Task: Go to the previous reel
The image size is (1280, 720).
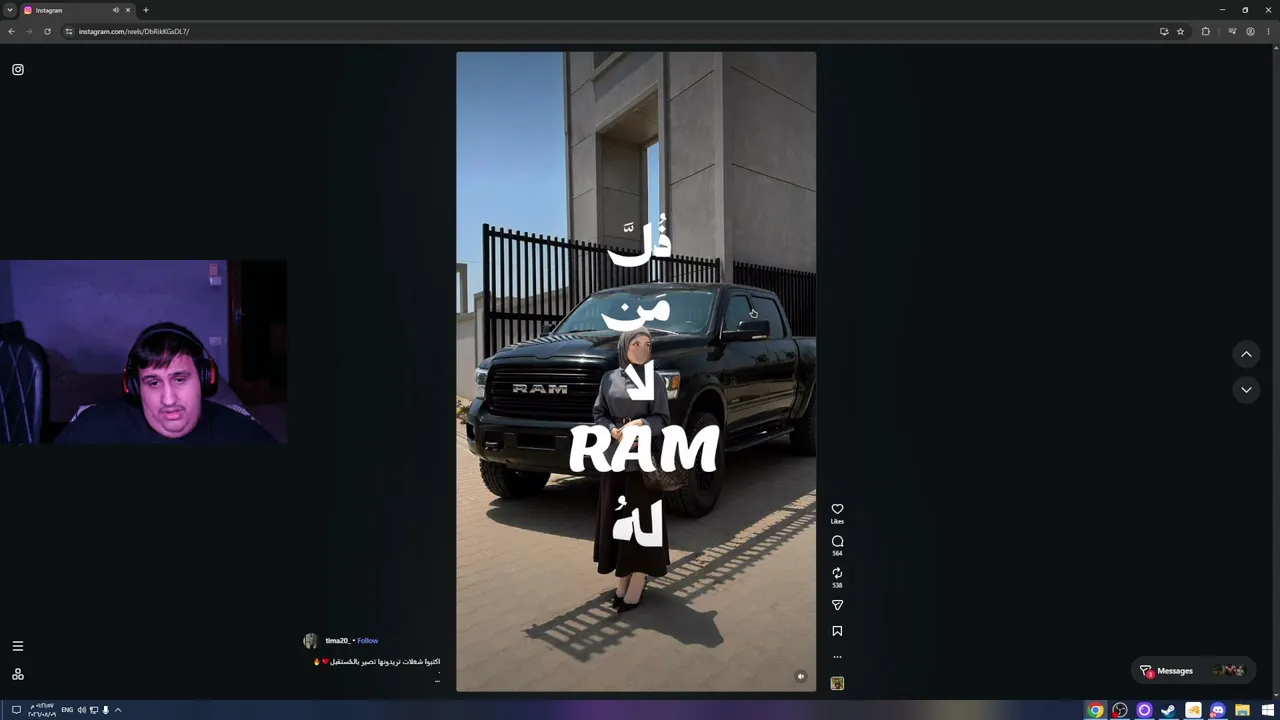Action: tap(1246, 354)
